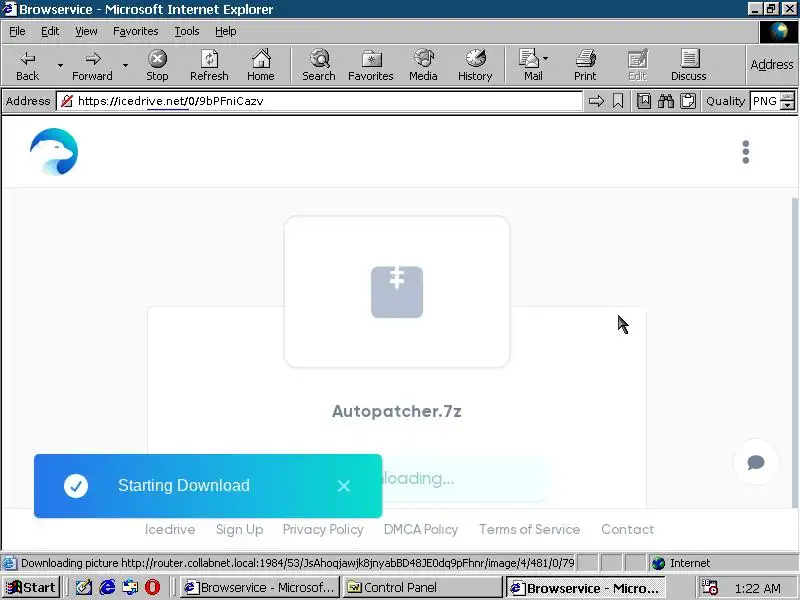This screenshot has height=600, width=800.
Task: Click the Discuss toolbar button
Action: (689, 65)
